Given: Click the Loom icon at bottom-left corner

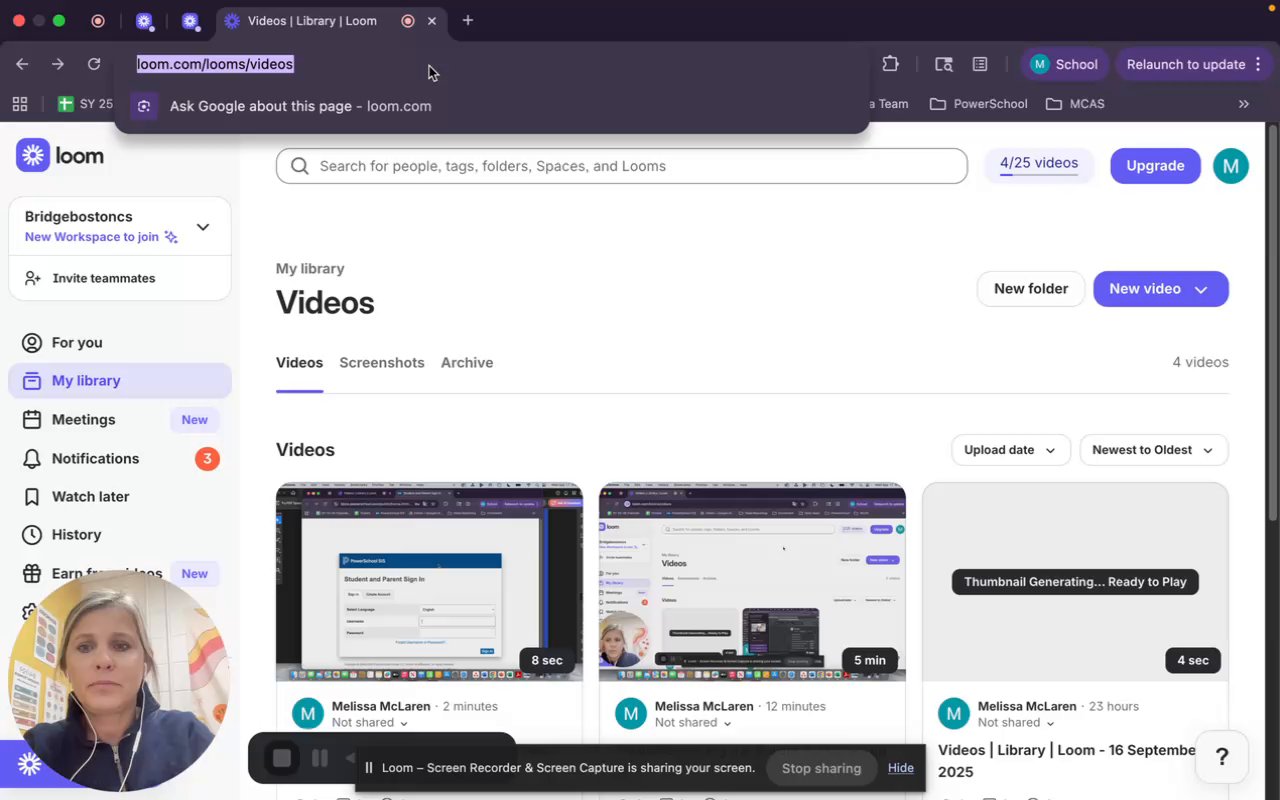Looking at the screenshot, I should coord(29,765).
